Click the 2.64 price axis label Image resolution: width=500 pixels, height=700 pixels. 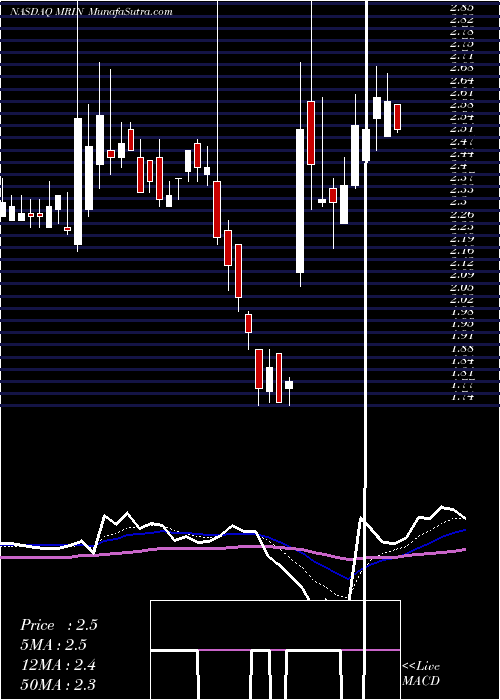point(462,81)
